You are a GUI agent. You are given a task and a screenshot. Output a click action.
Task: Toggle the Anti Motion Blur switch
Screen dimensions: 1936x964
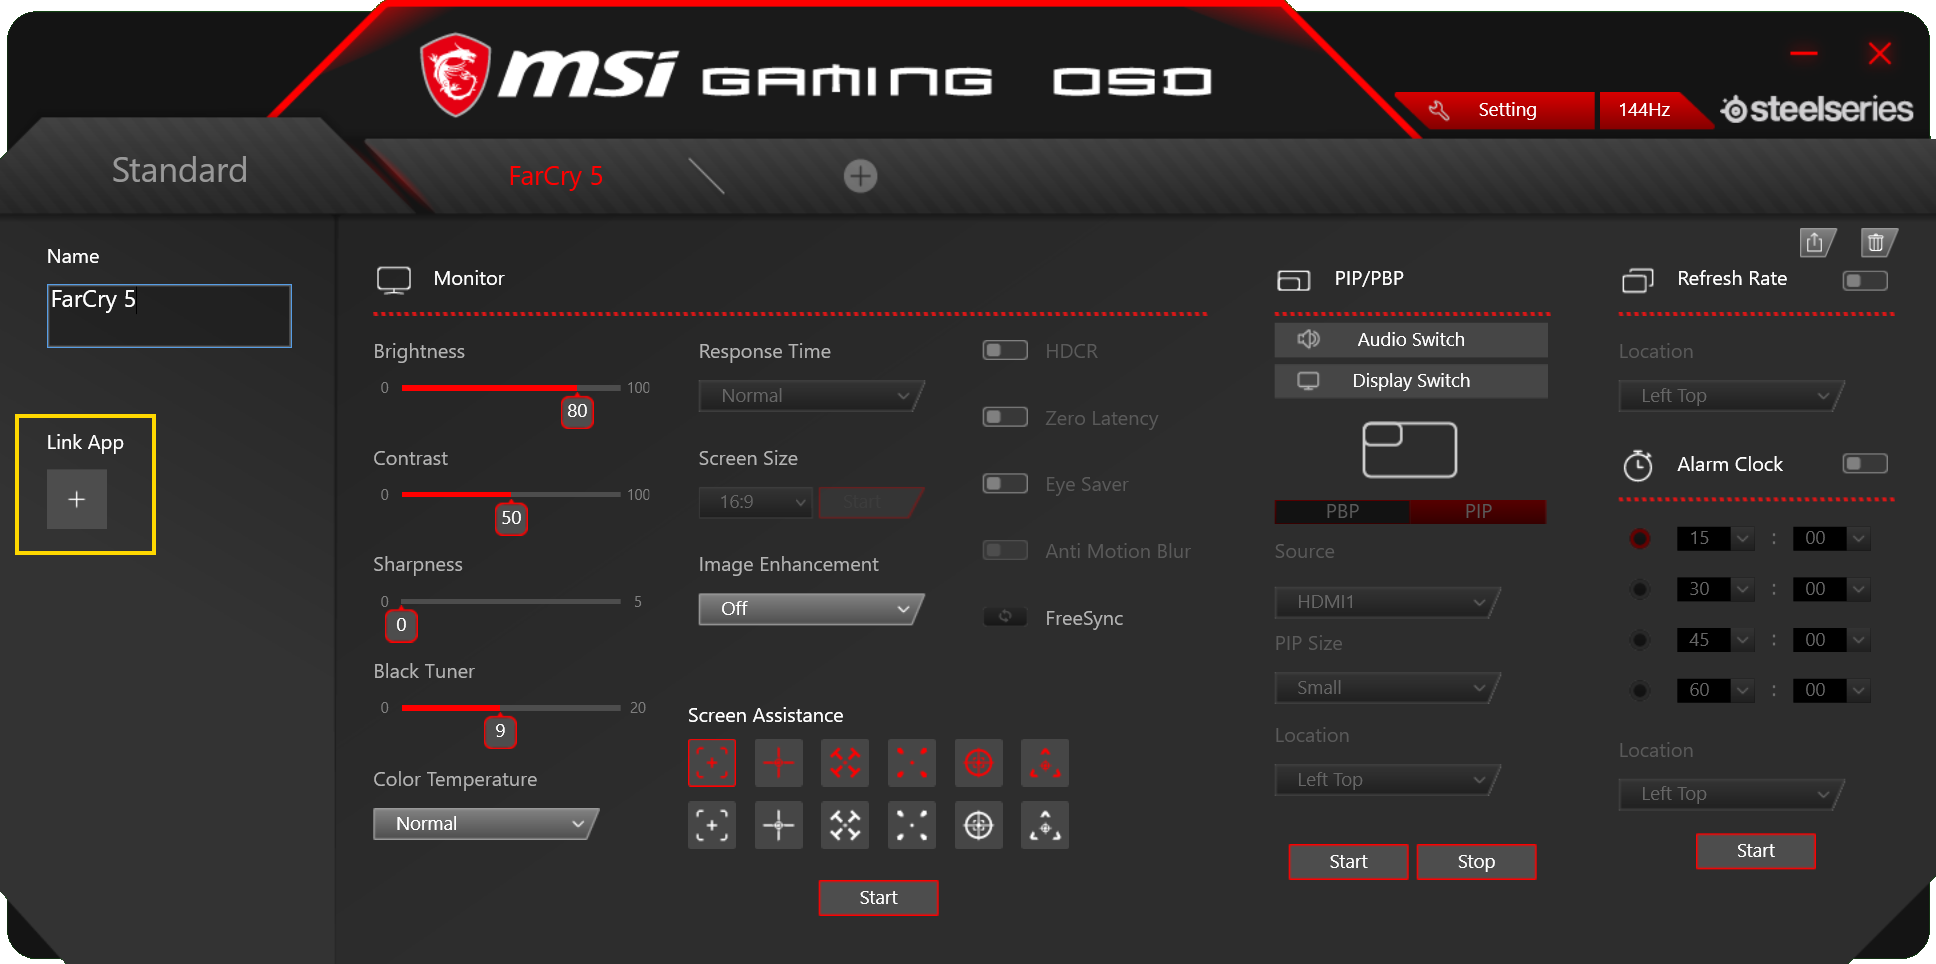click(1005, 550)
